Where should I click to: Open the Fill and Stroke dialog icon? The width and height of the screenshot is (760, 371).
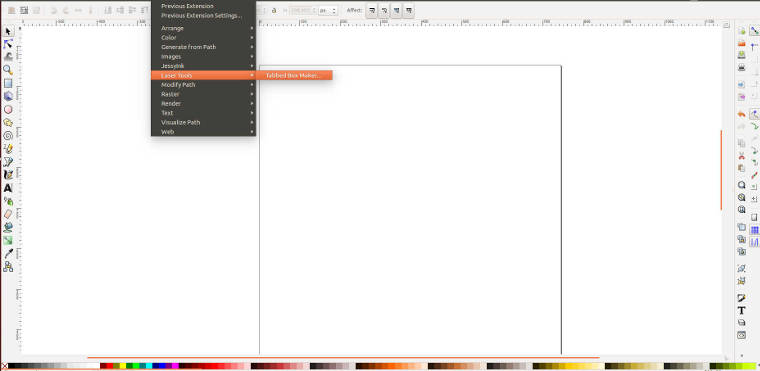point(741,298)
